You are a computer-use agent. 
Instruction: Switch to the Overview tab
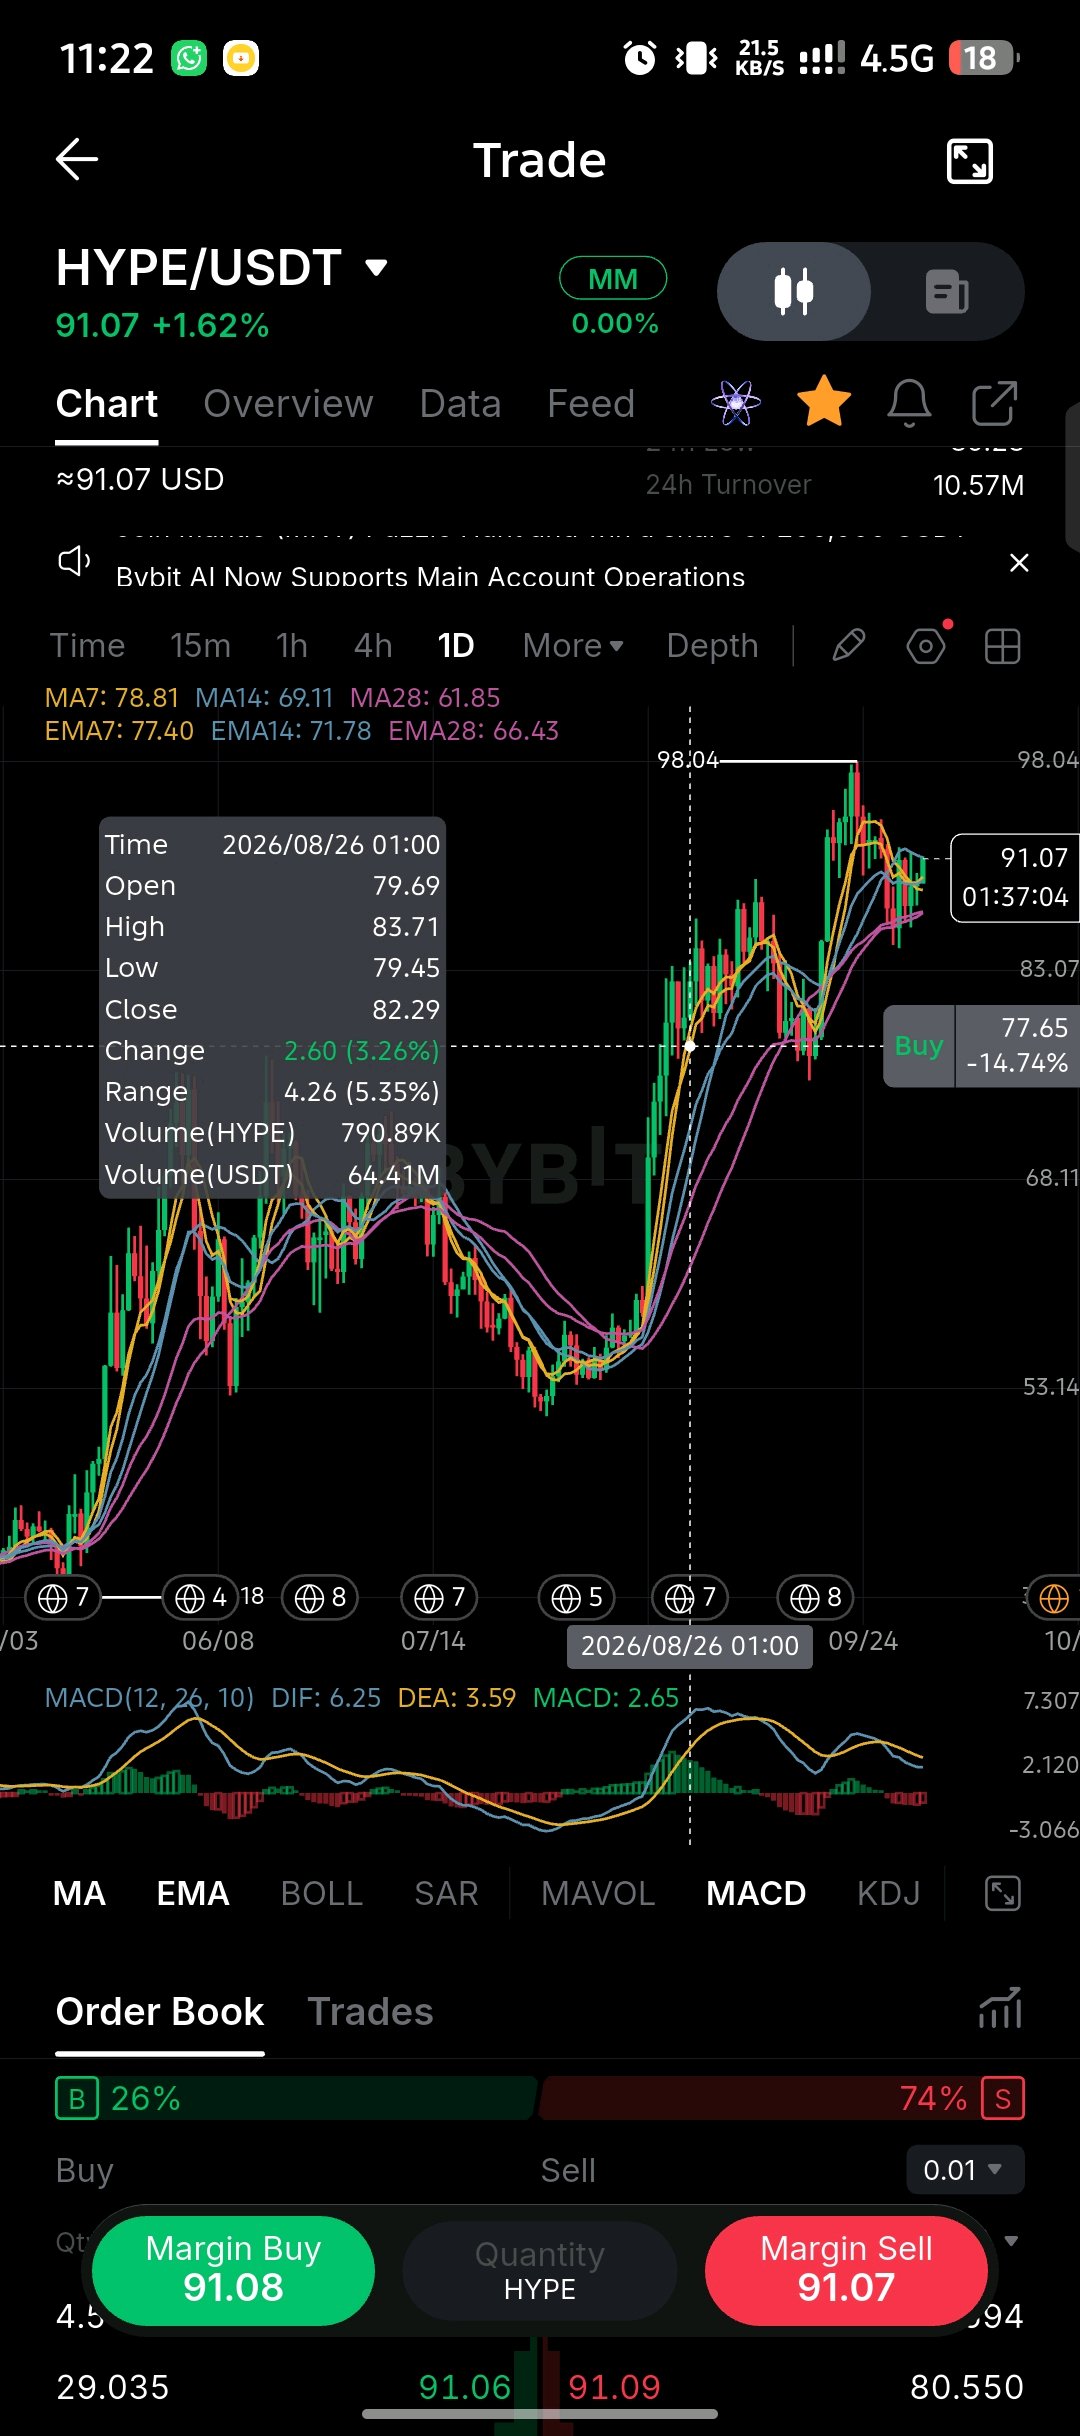[288, 404]
